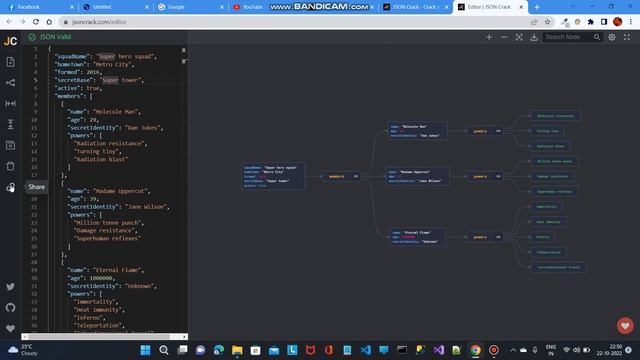Reload the page with refresh button
The height and width of the screenshot is (360, 640).
(36, 22)
